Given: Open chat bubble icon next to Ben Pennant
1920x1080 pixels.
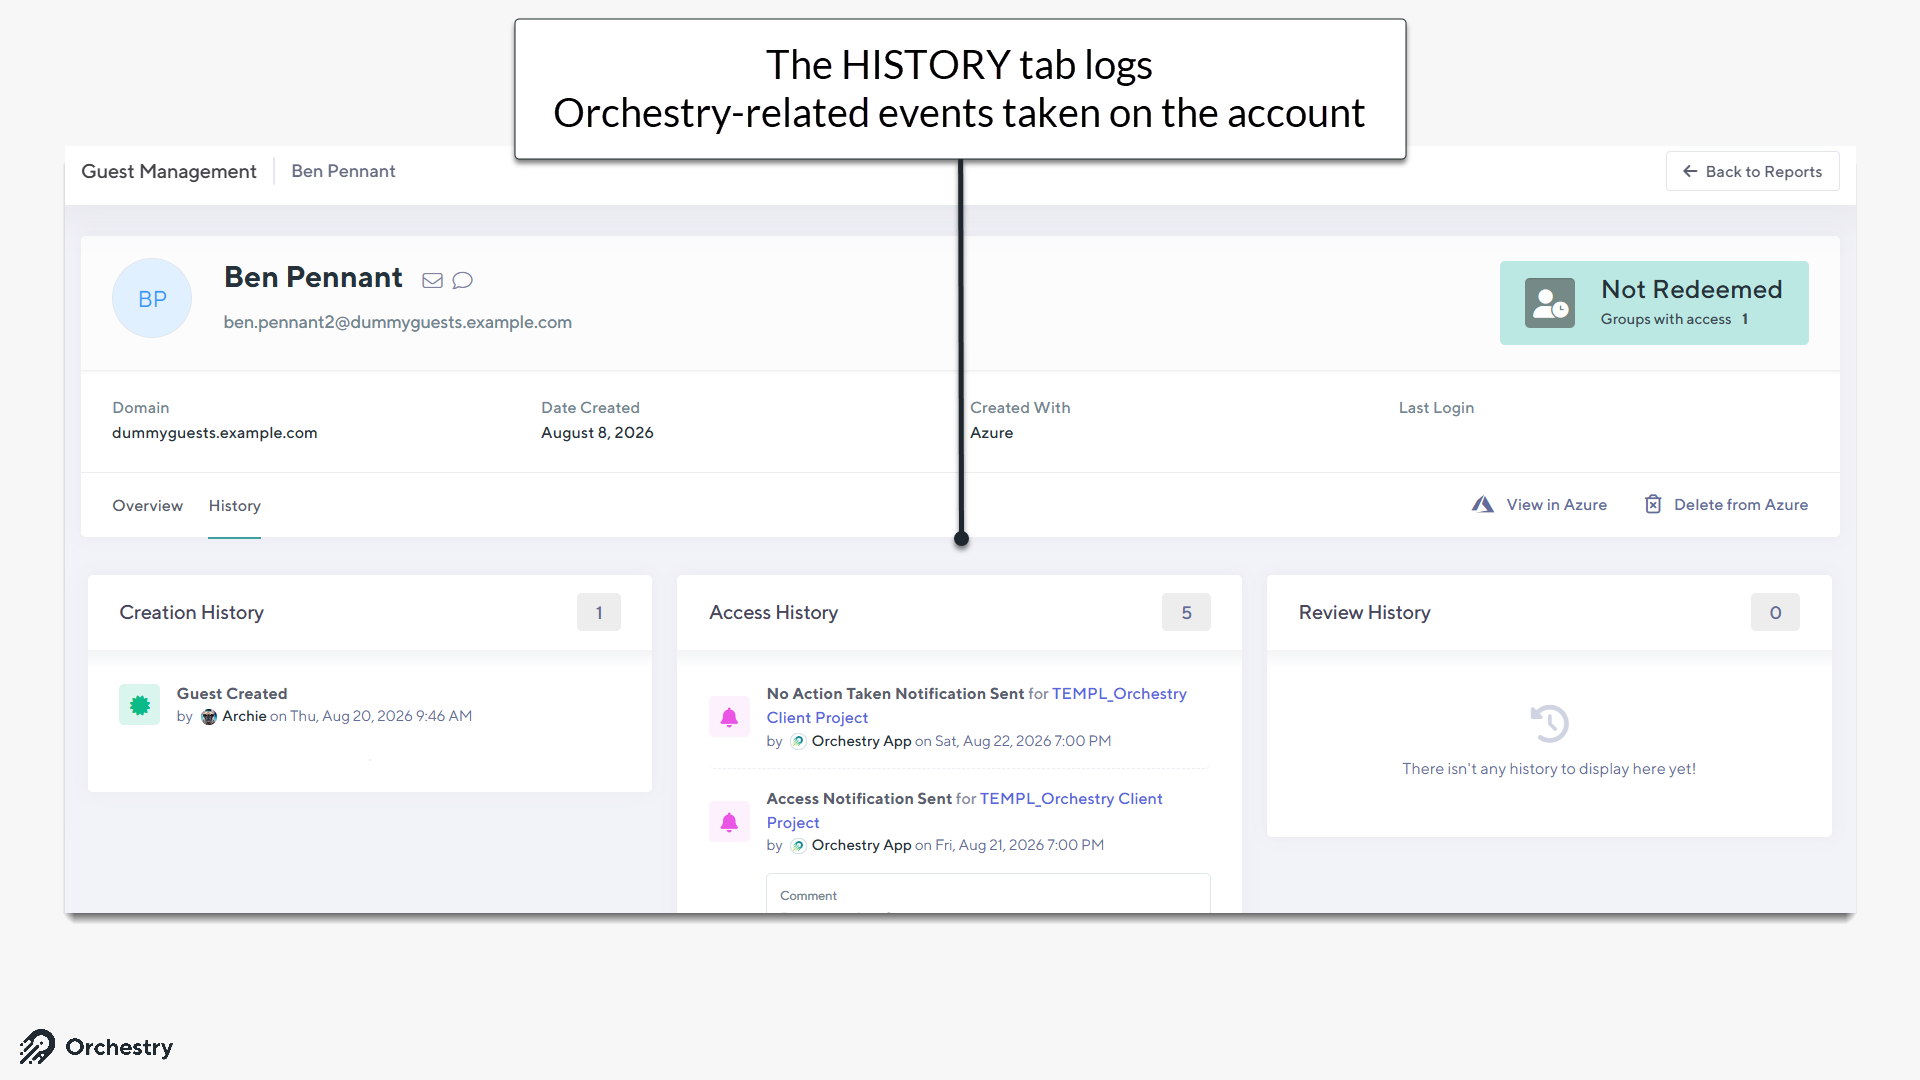Looking at the screenshot, I should click(462, 280).
